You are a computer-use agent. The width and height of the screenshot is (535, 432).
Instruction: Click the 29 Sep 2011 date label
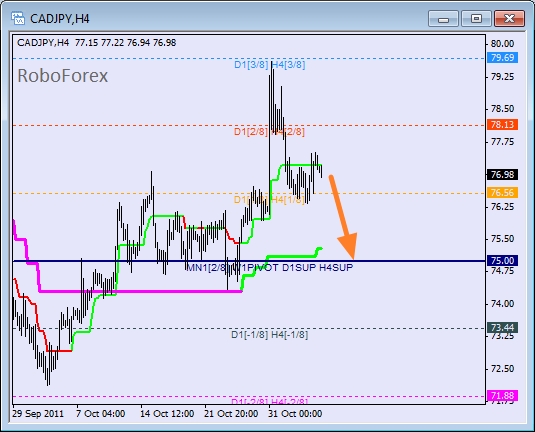[x=38, y=414]
